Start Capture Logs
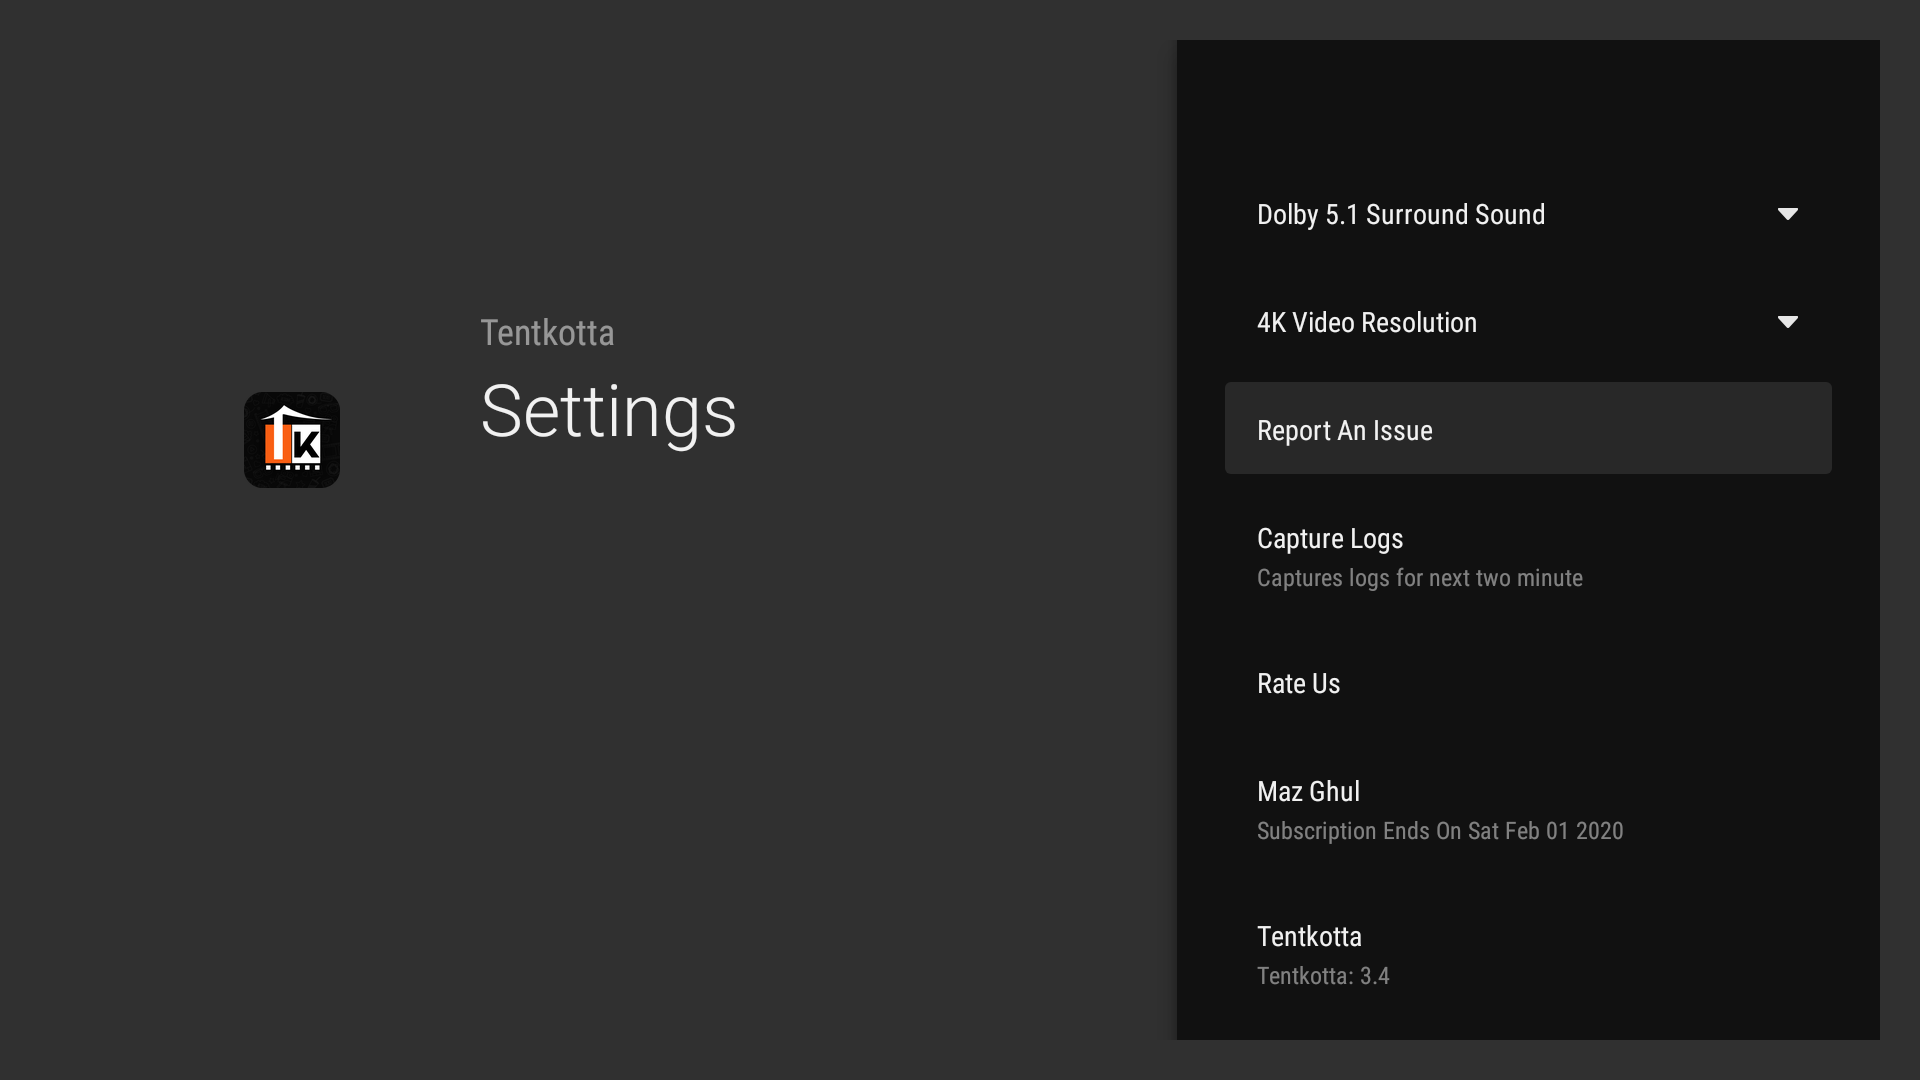The width and height of the screenshot is (1920, 1080). tap(1329, 539)
